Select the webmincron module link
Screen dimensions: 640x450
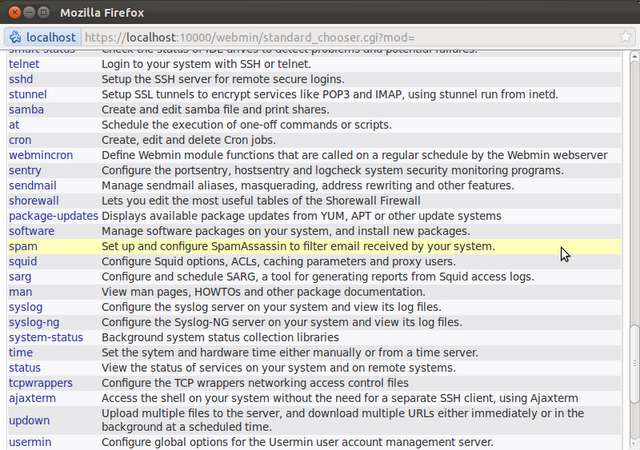coord(41,155)
